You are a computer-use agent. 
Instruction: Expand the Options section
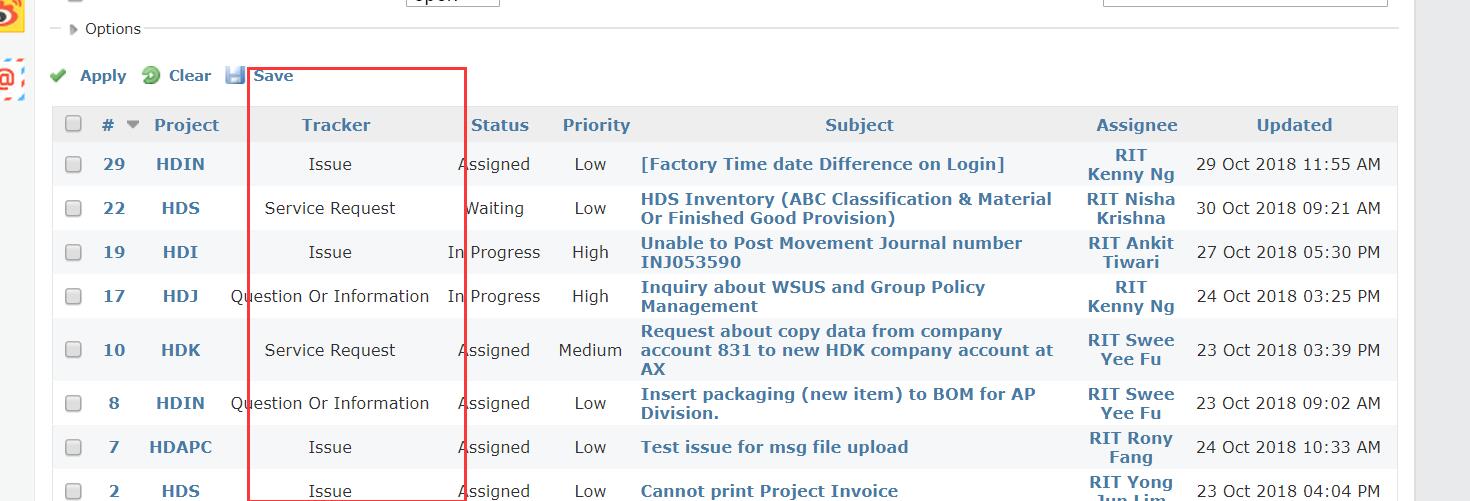coord(105,29)
